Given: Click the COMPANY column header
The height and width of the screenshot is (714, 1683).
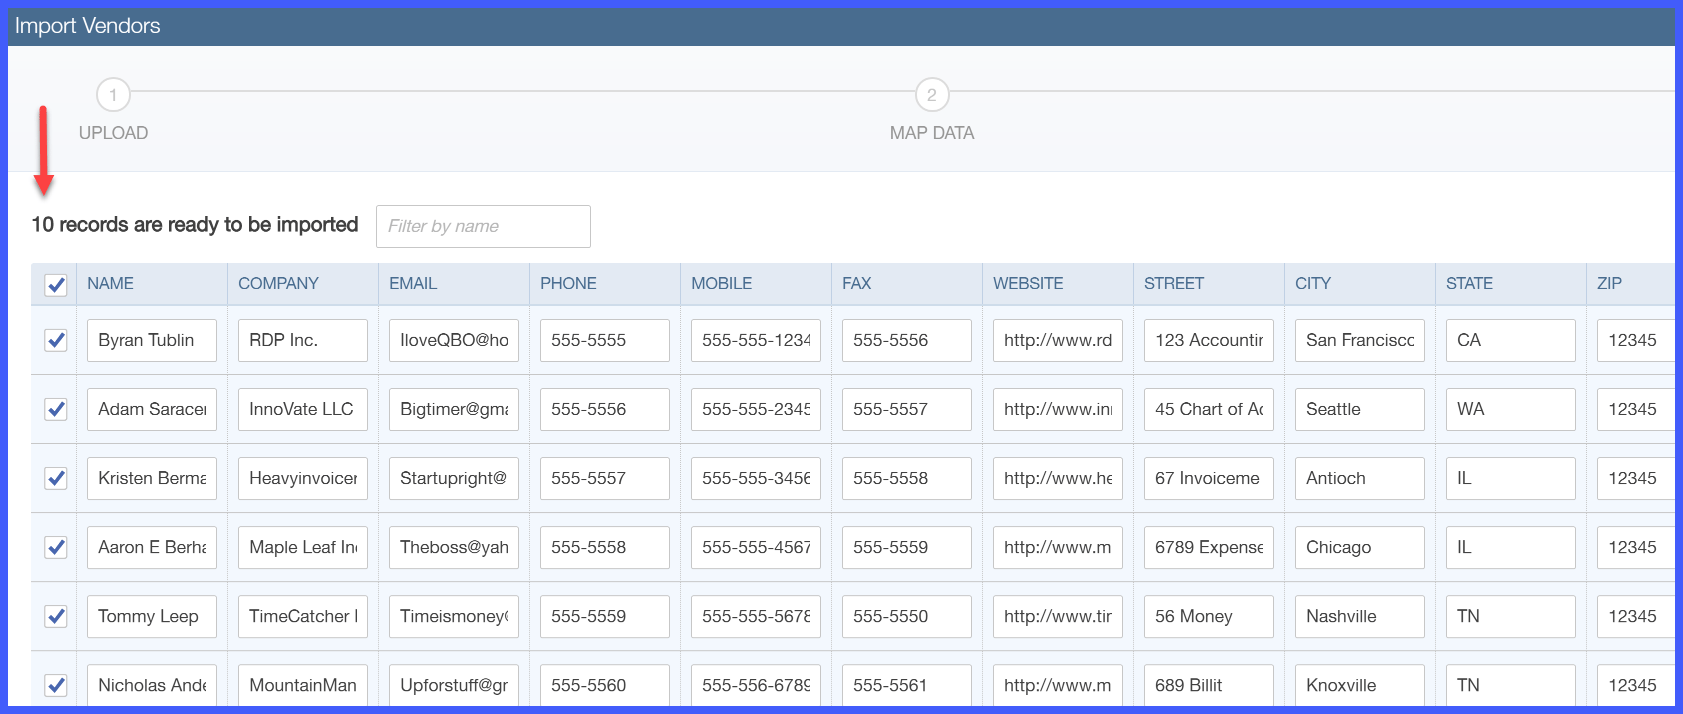Looking at the screenshot, I should point(278,283).
